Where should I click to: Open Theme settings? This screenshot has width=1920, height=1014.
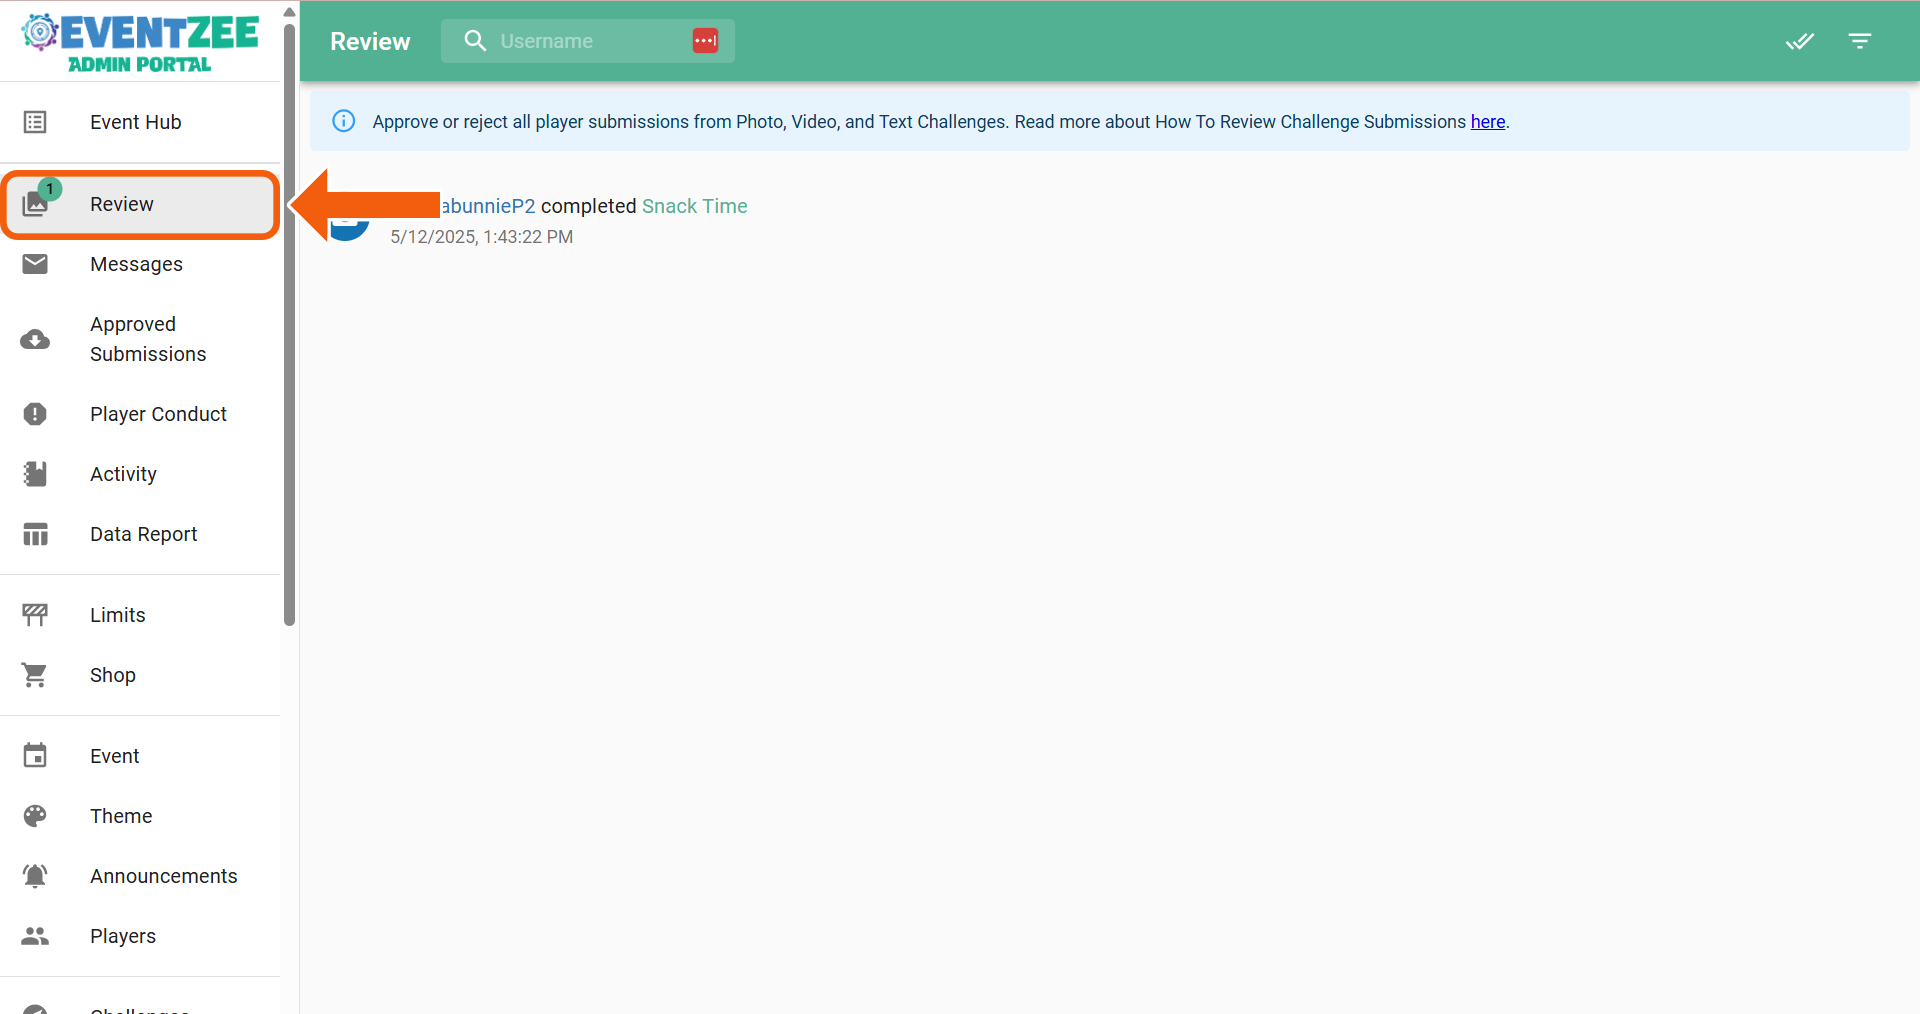coord(140,816)
